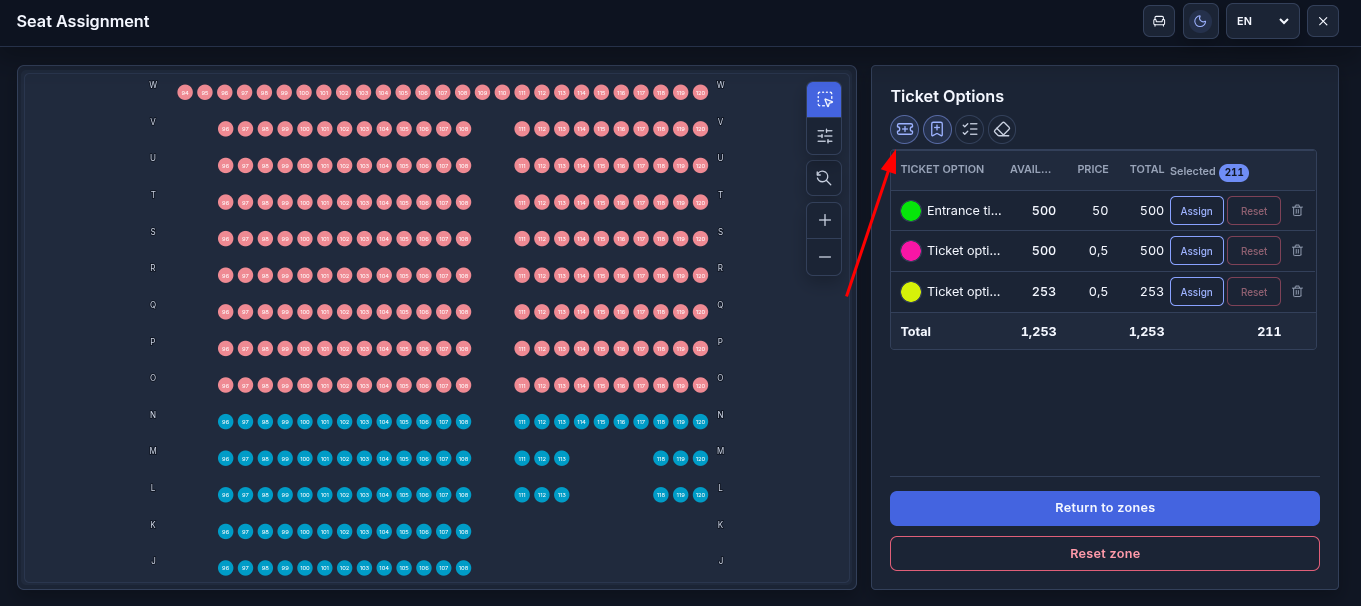Reset the seat map zoom view

[x=824, y=177]
